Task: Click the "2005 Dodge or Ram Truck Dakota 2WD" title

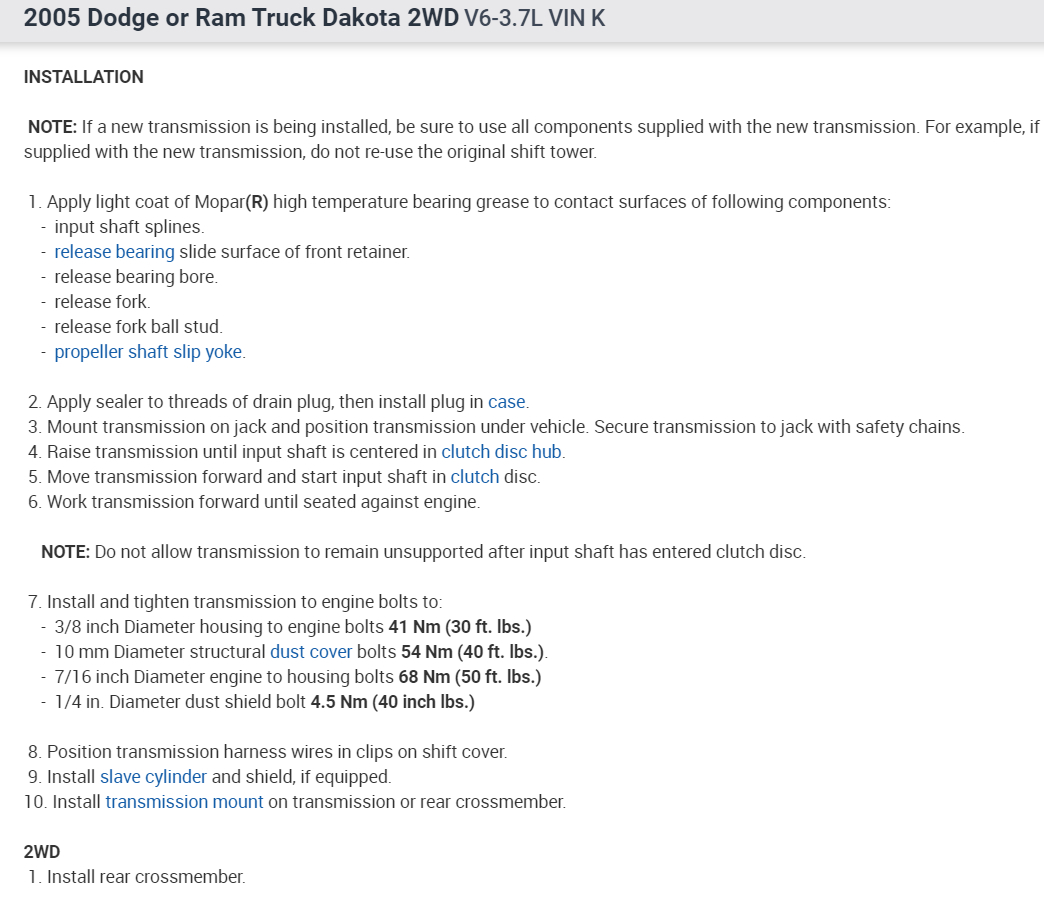Action: click(241, 18)
